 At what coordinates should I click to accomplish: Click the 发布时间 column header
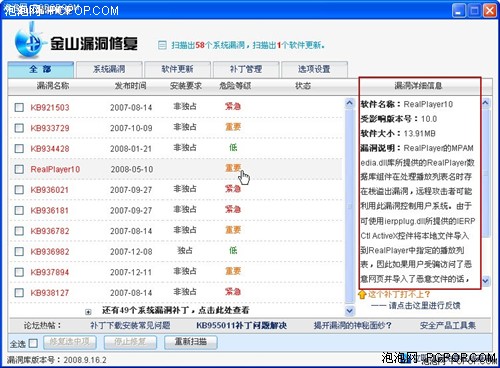(x=130, y=86)
